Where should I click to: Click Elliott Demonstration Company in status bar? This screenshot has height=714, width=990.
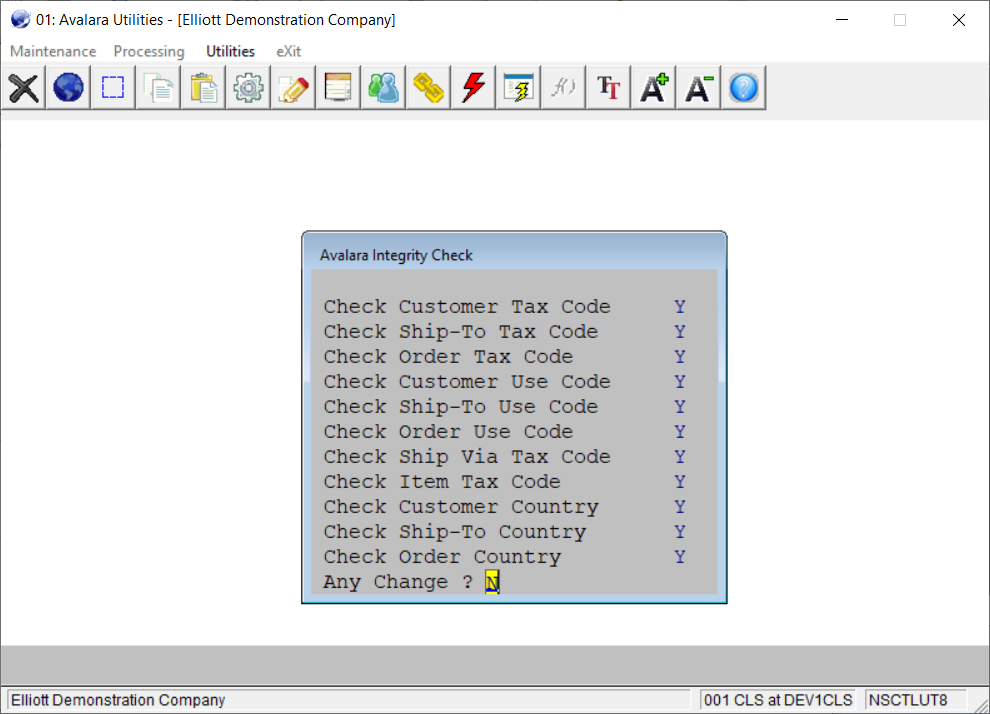point(118,700)
